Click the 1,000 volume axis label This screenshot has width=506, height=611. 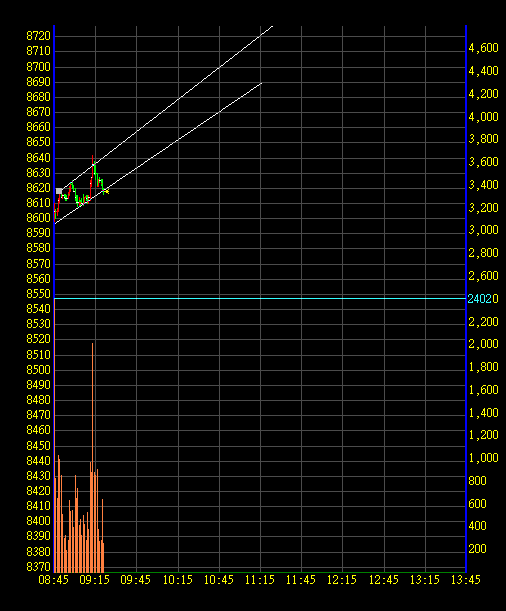(x=483, y=458)
